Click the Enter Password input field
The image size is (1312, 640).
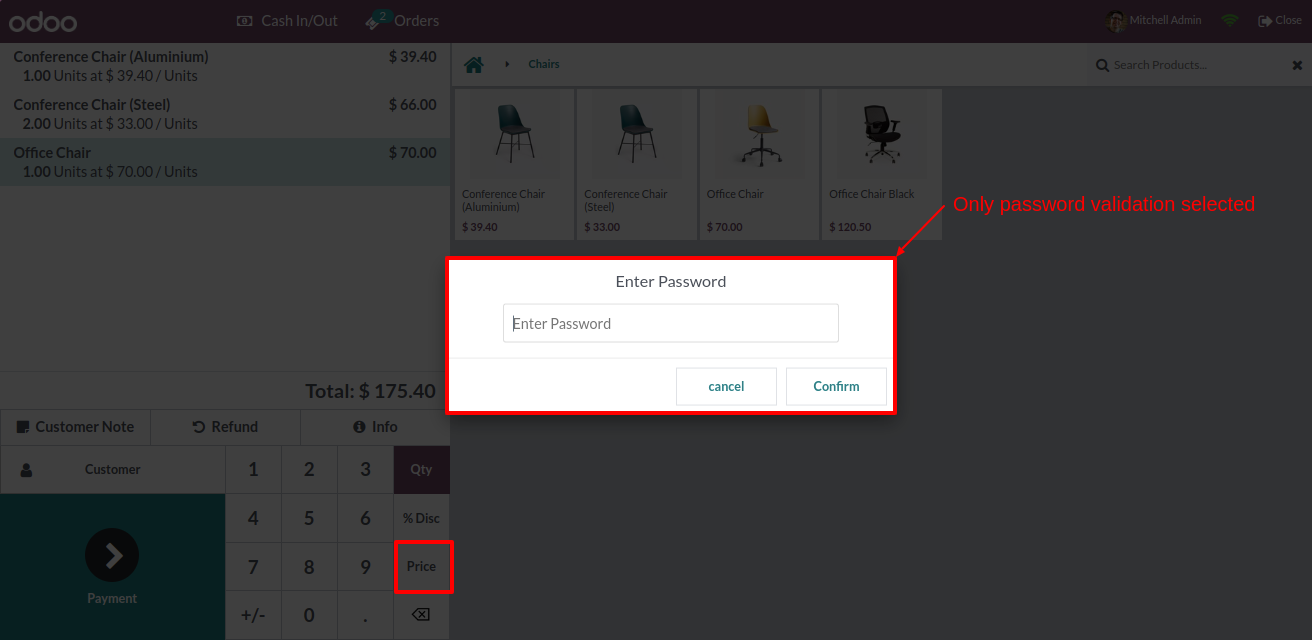pos(670,324)
